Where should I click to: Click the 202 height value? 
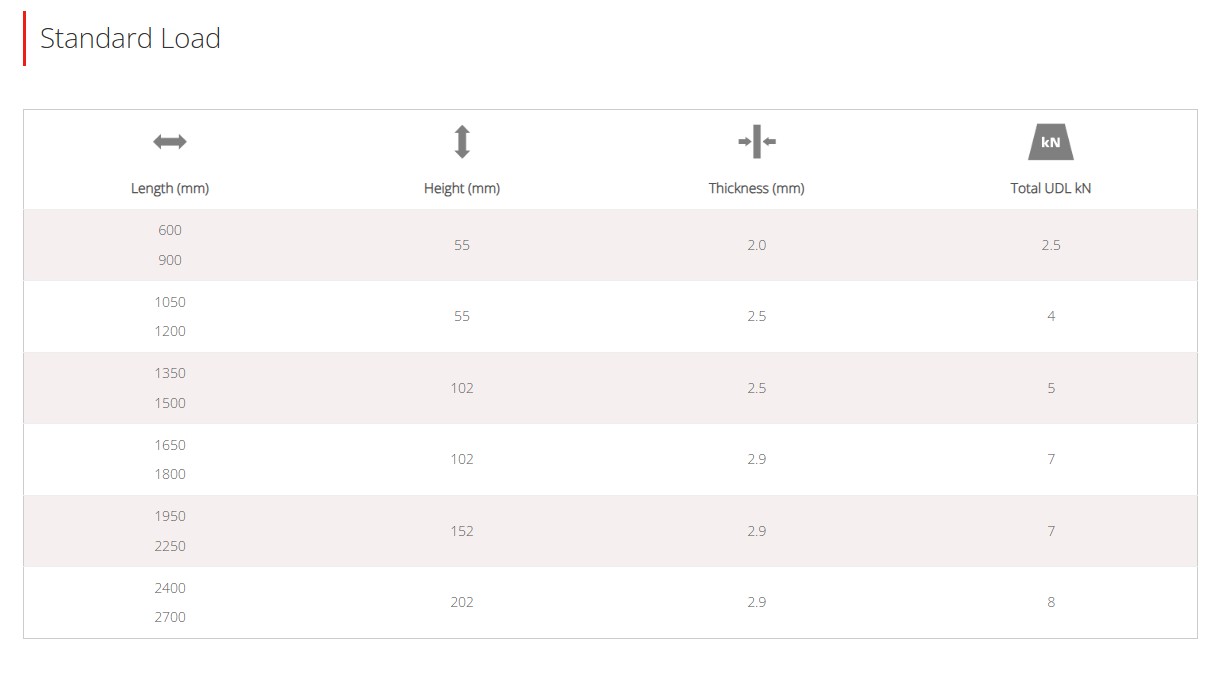[x=462, y=602]
